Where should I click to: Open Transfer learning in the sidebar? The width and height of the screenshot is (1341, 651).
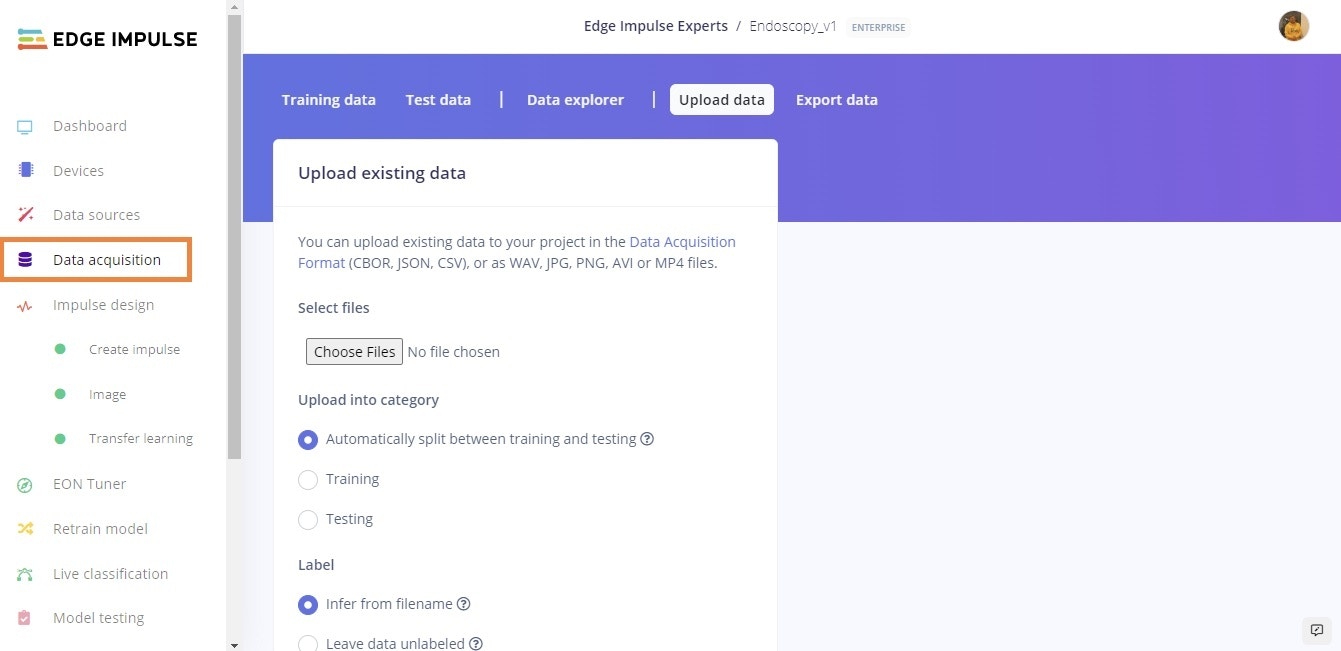141,439
